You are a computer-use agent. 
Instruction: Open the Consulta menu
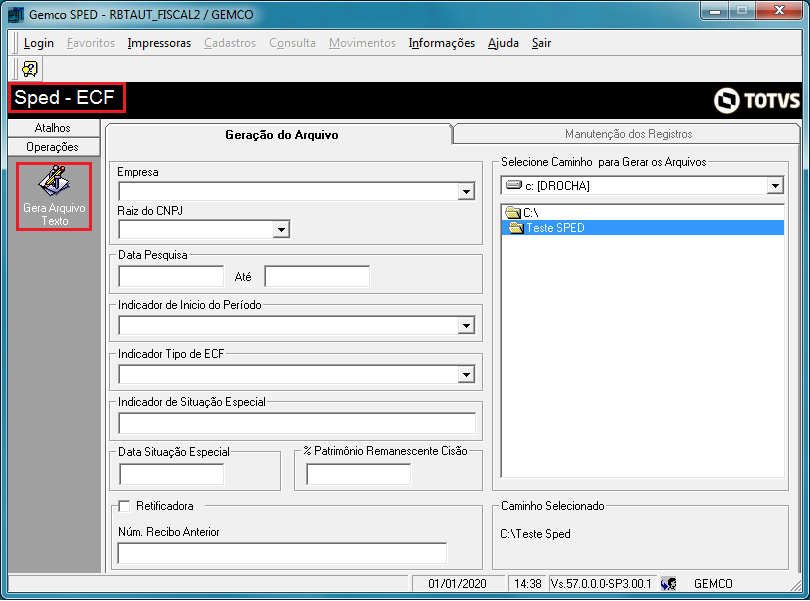pos(292,43)
